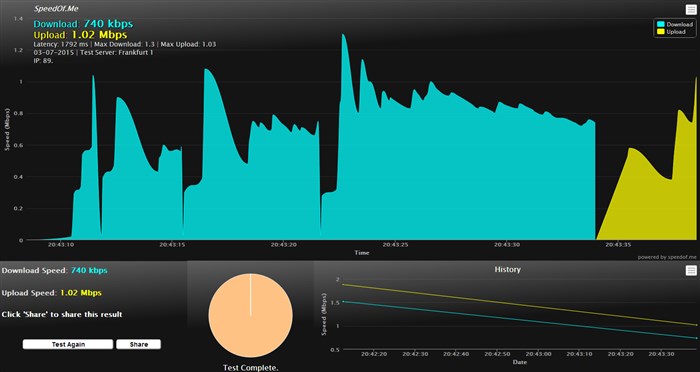Click the History panel title
700x372 pixels.
(507, 269)
